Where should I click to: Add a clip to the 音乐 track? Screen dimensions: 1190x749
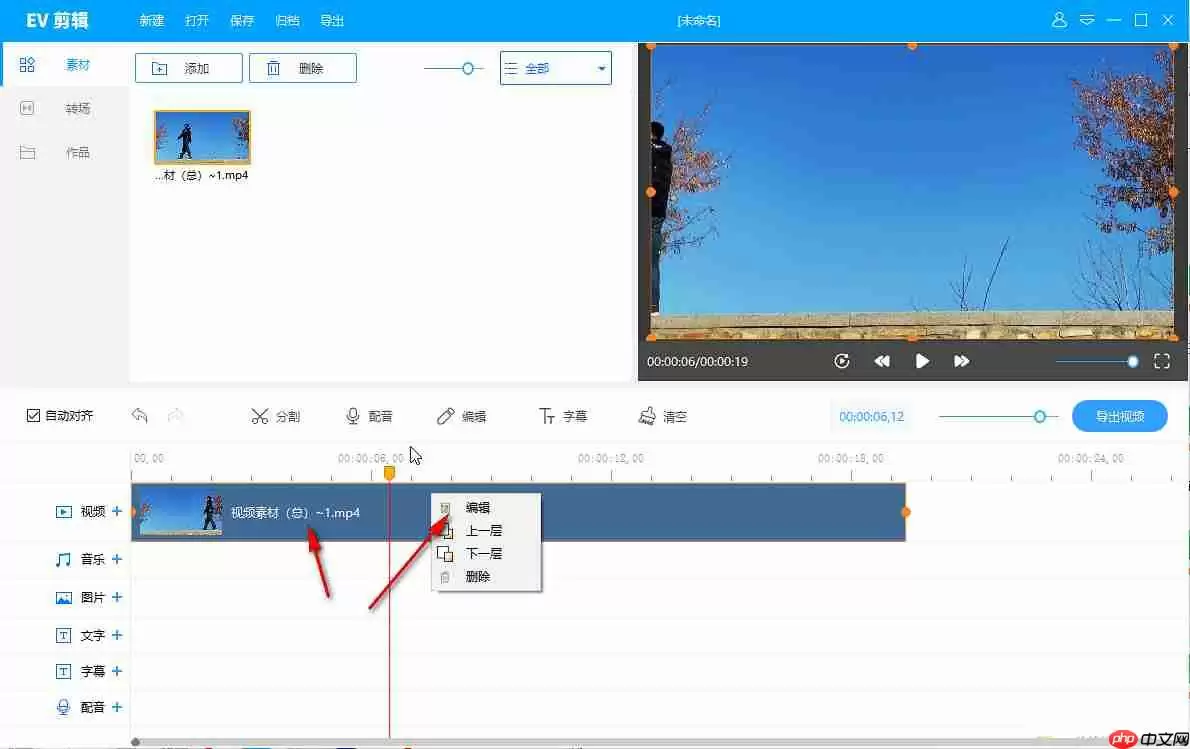click(117, 559)
